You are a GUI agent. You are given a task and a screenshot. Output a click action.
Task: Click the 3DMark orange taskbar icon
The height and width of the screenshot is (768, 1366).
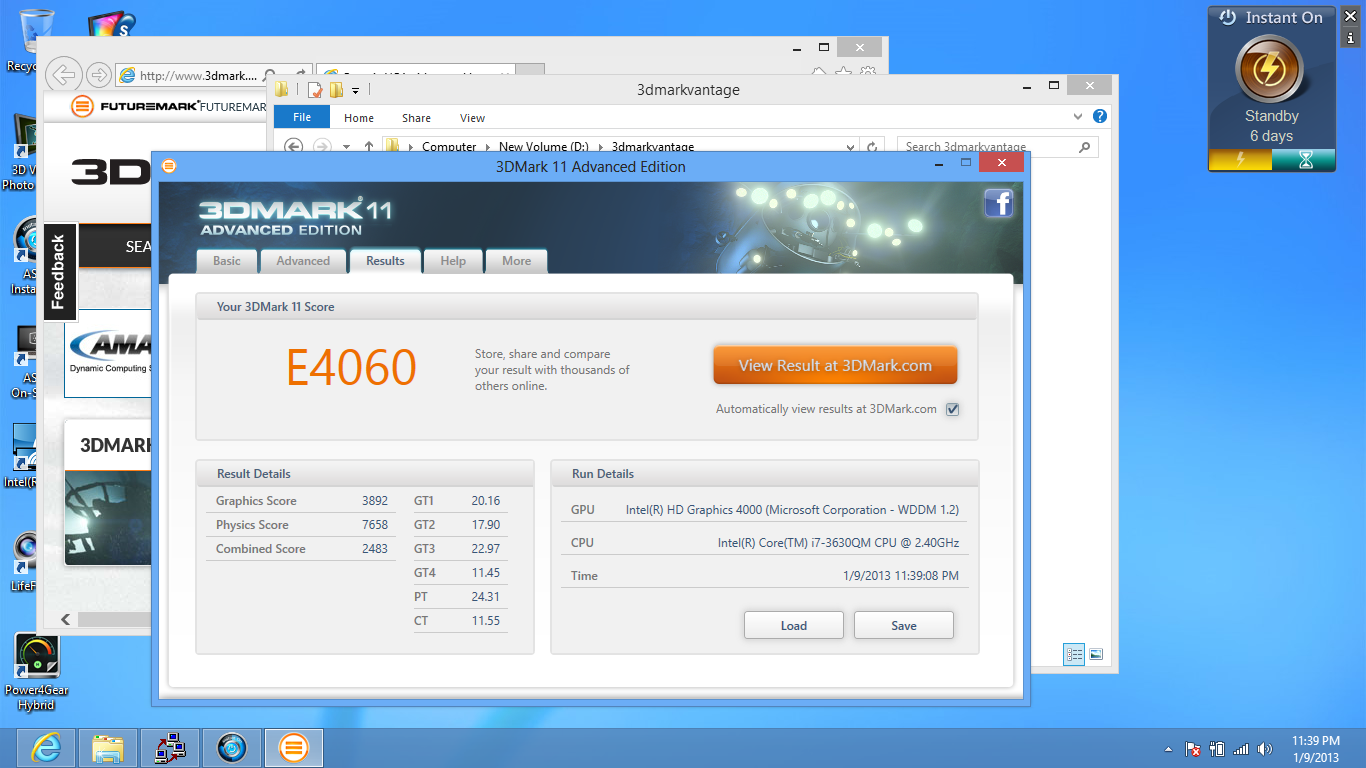293,747
